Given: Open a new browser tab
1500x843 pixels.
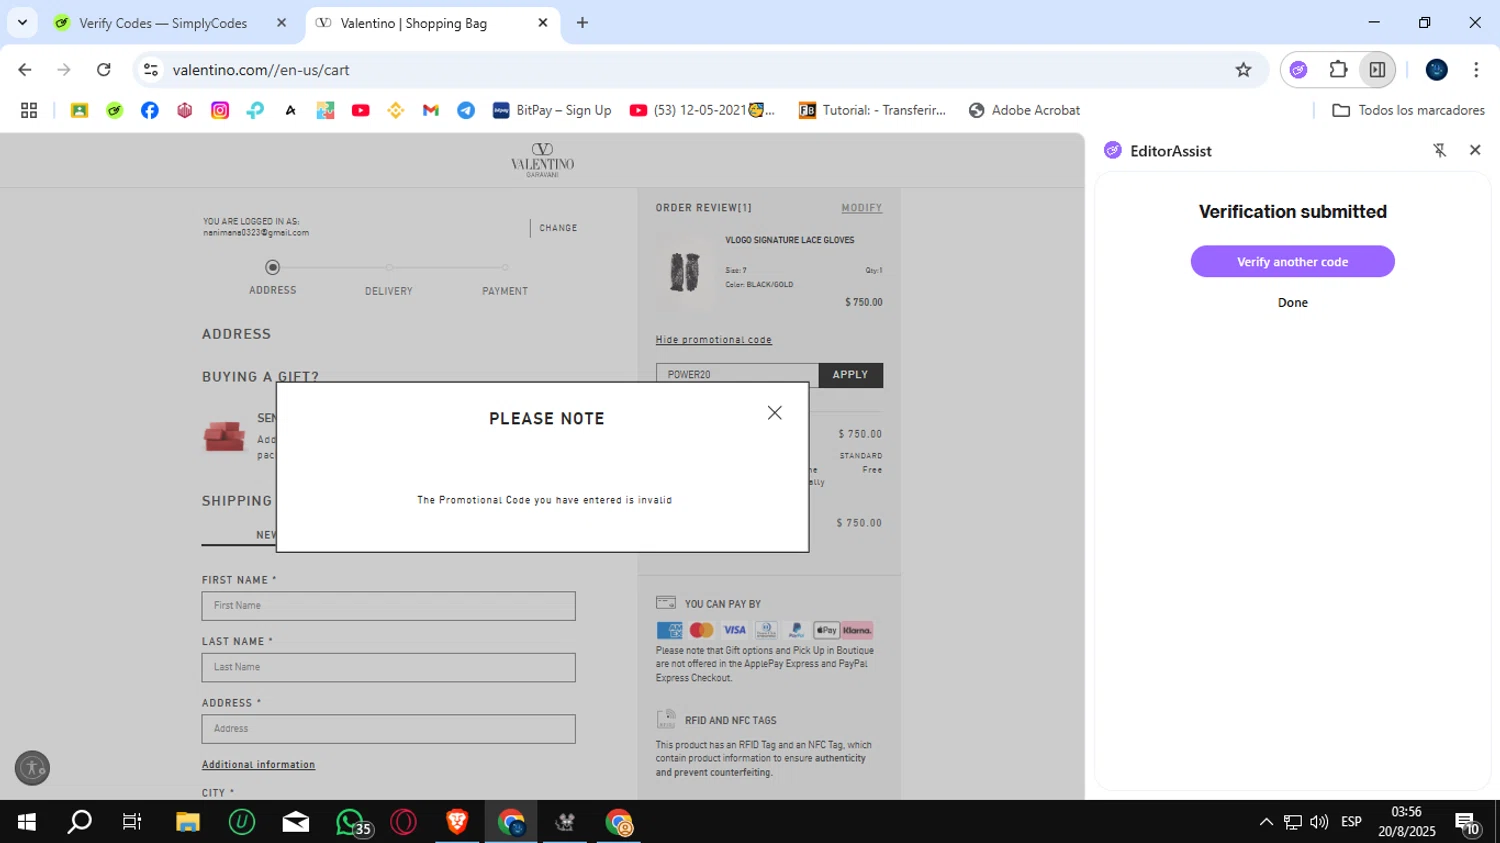Looking at the screenshot, I should [582, 23].
